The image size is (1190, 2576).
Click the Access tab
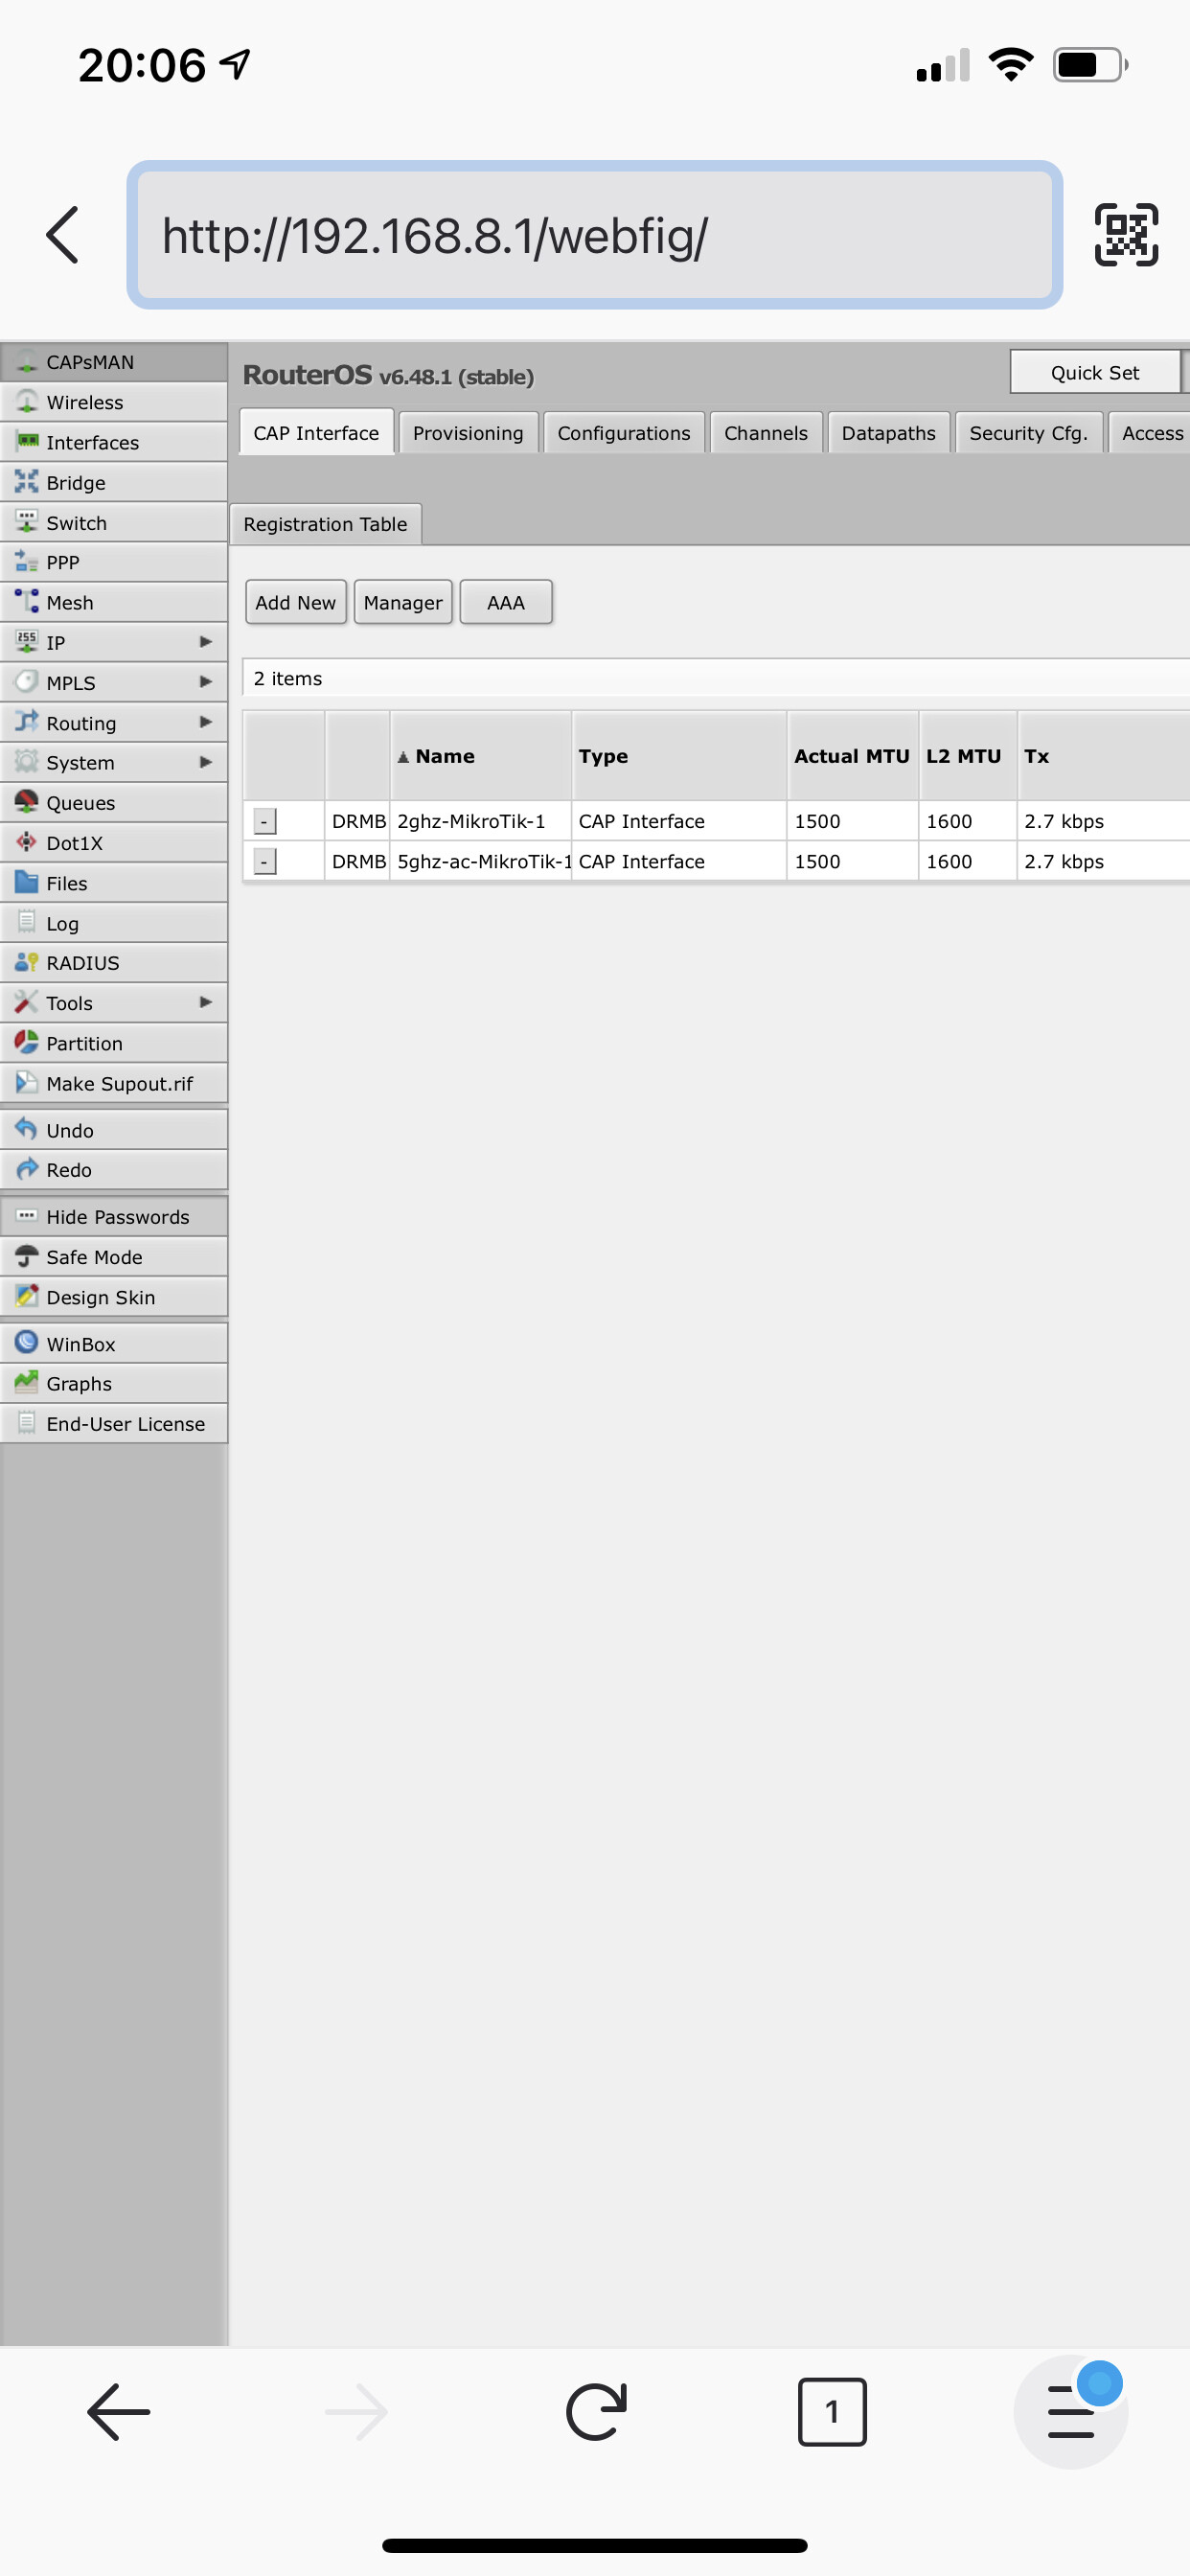pyautogui.click(x=1151, y=433)
